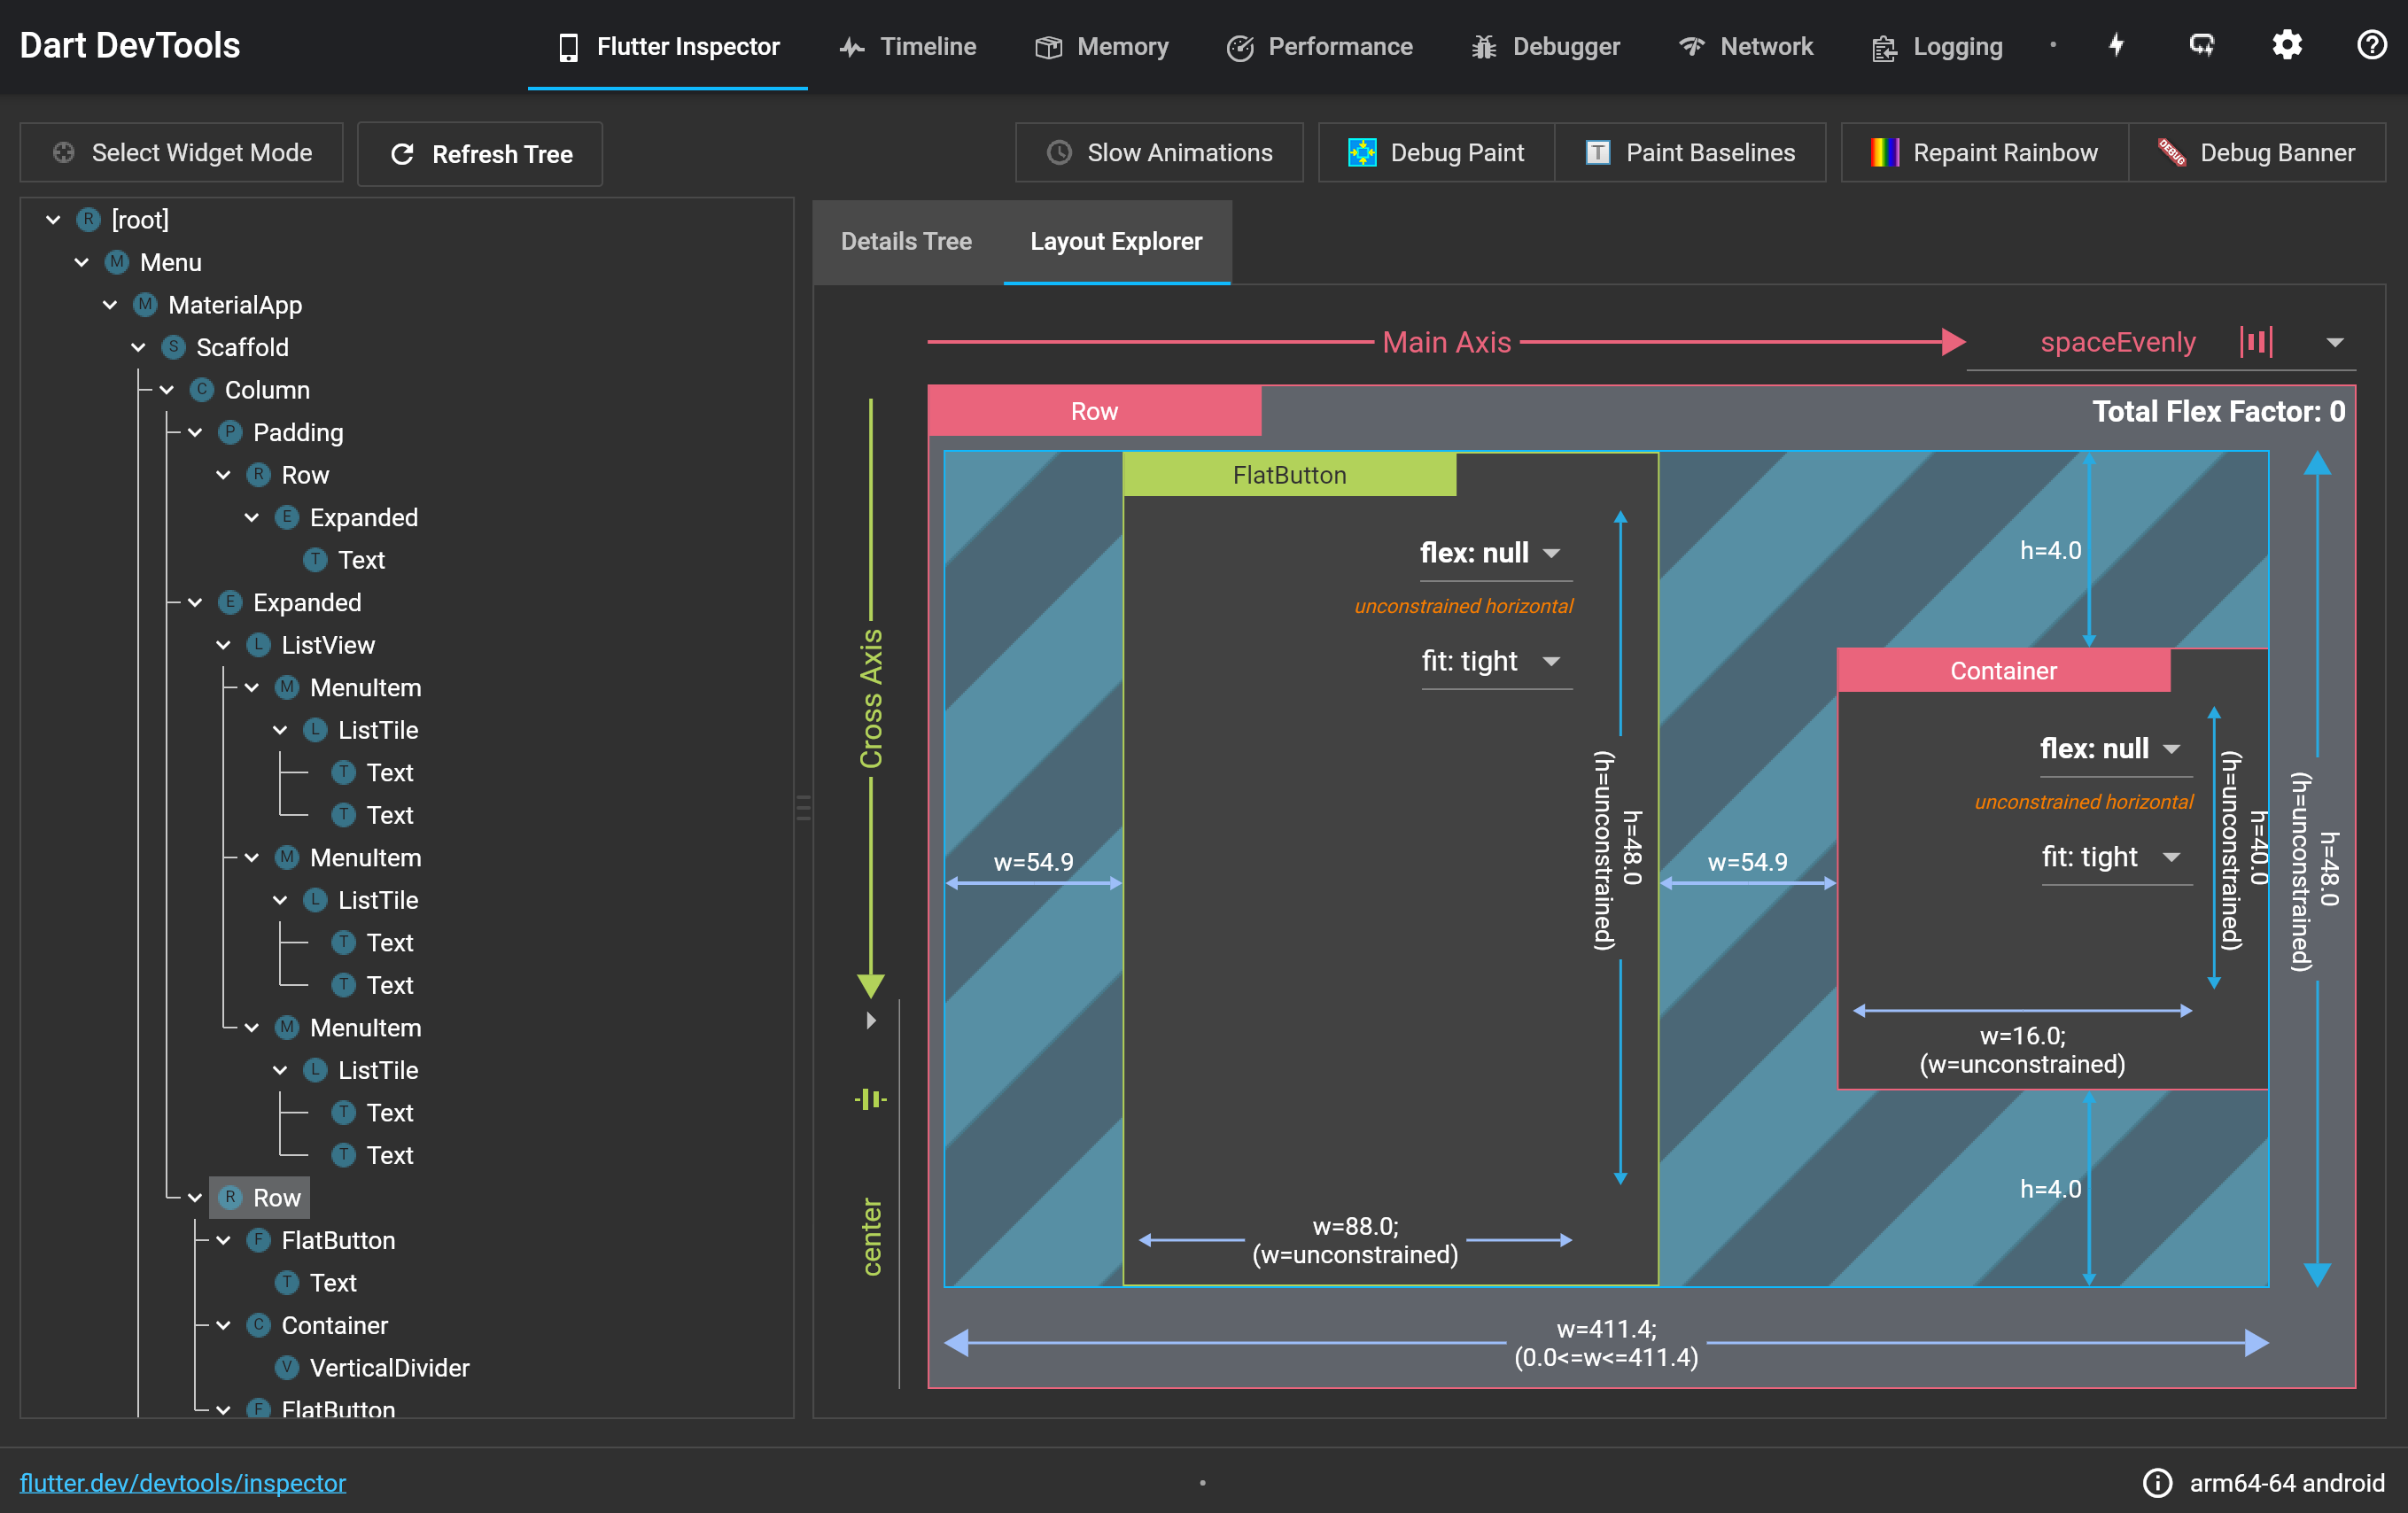2408x1513 pixels.
Task: Click the settings gear icon
Action: 2286,45
